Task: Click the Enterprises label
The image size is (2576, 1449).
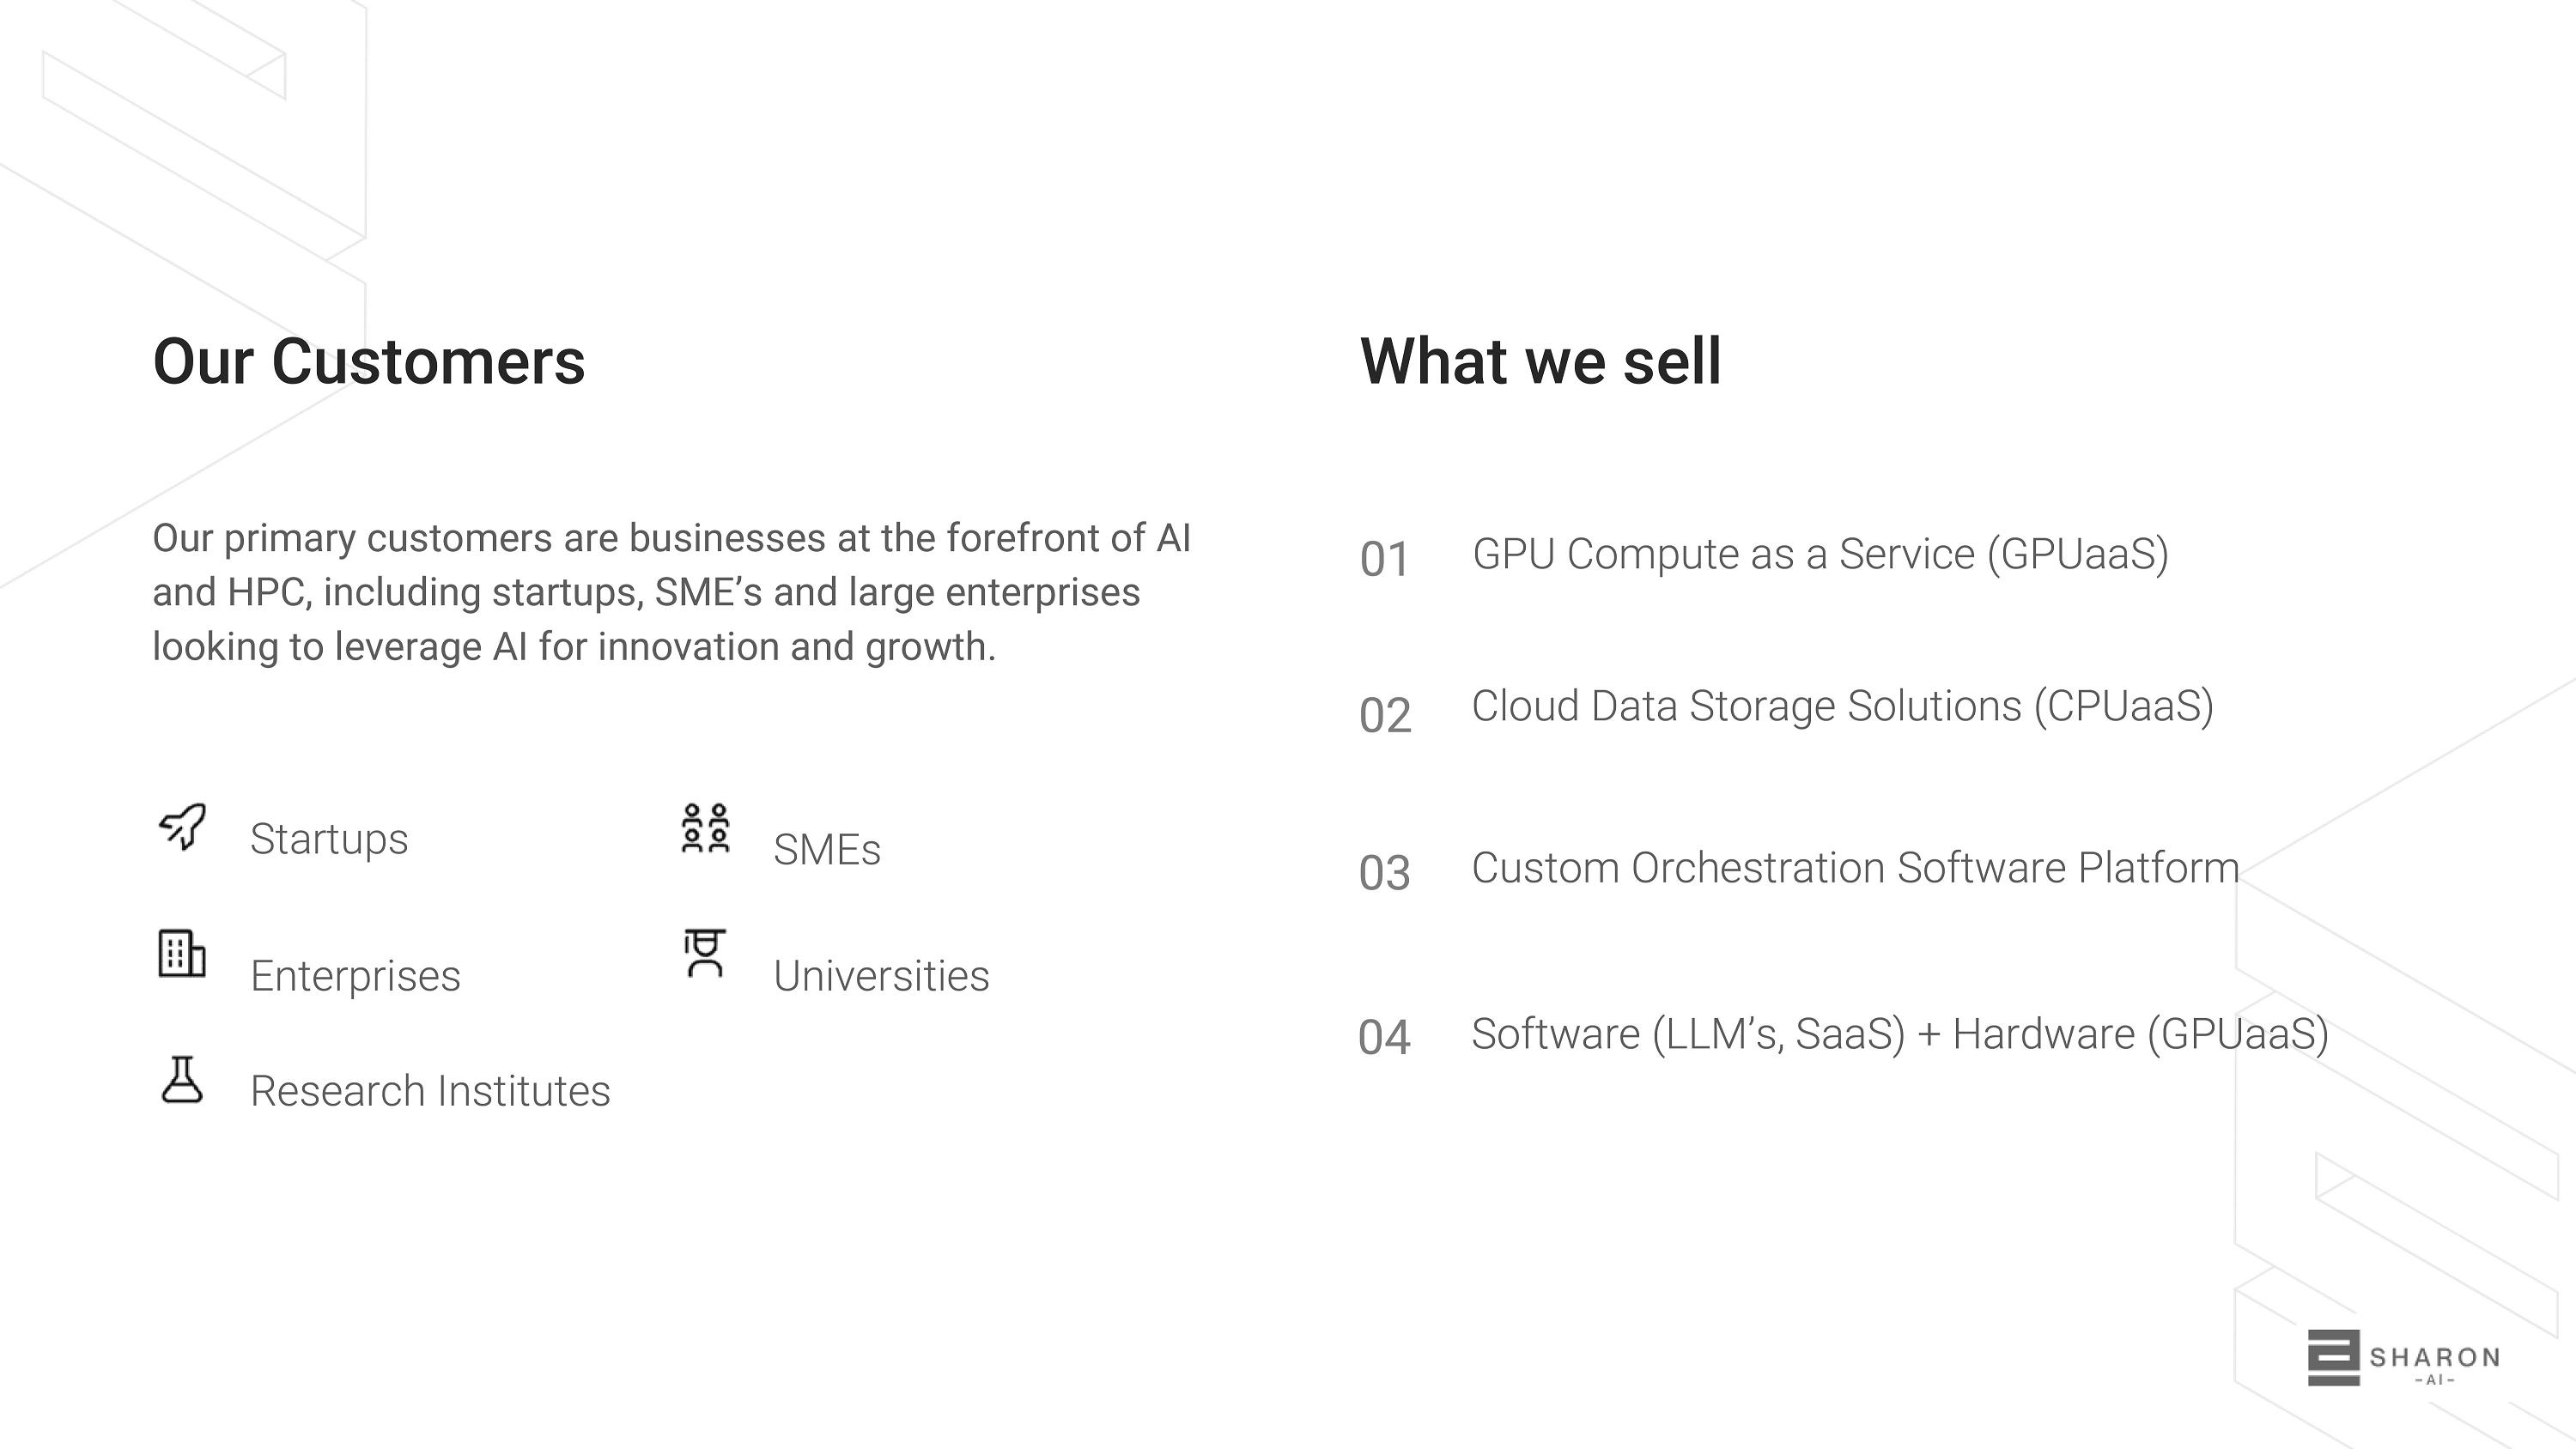Action: [x=355, y=976]
